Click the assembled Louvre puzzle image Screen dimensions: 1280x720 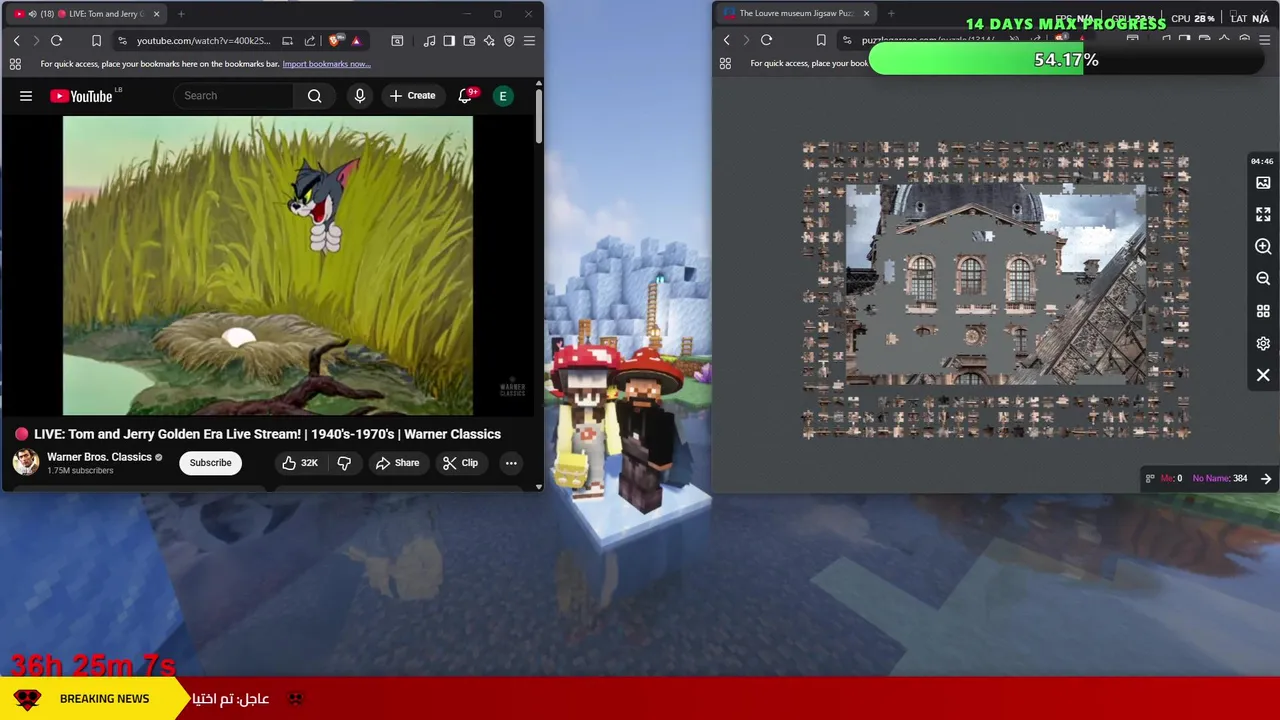pos(996,285)
